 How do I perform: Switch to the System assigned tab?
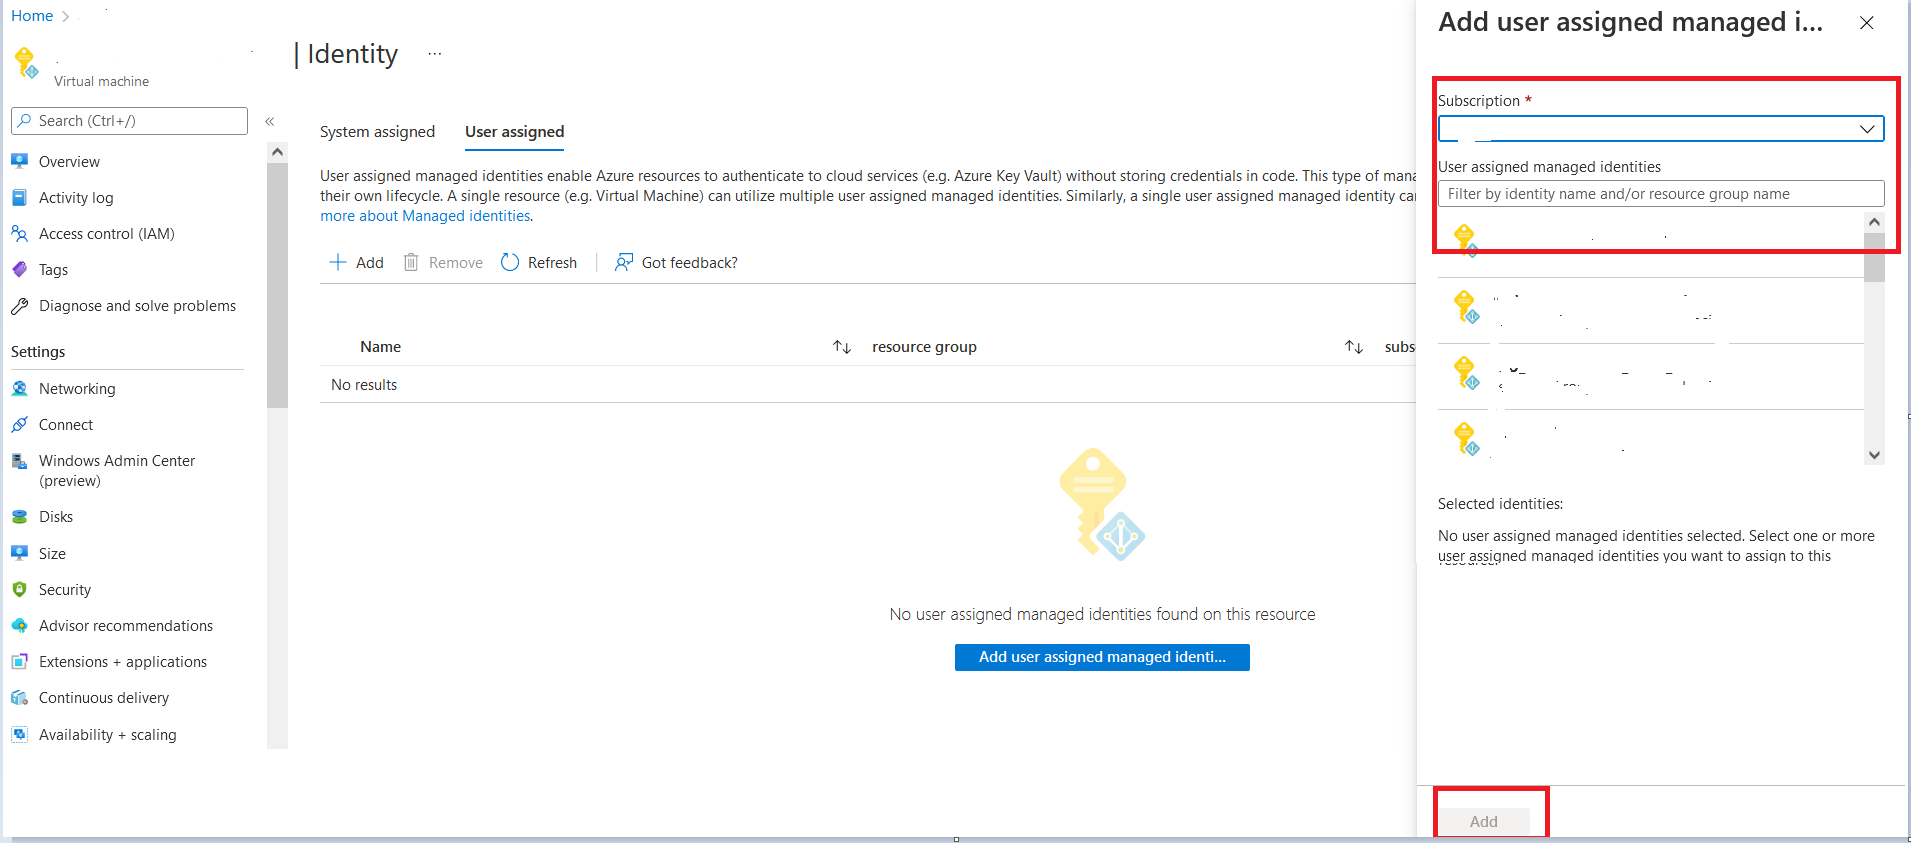pos(377,132)
